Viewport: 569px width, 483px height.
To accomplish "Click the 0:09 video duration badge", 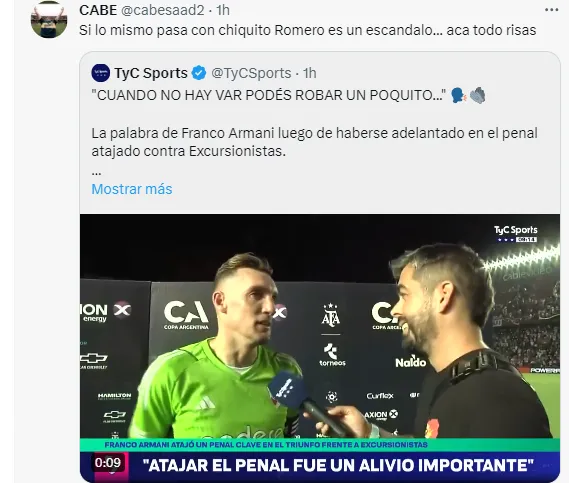I will 107,463.
